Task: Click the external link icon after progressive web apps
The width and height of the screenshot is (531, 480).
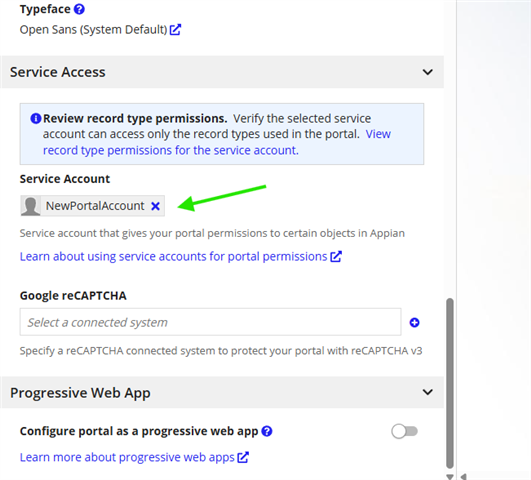Action: tap(243, 457)
